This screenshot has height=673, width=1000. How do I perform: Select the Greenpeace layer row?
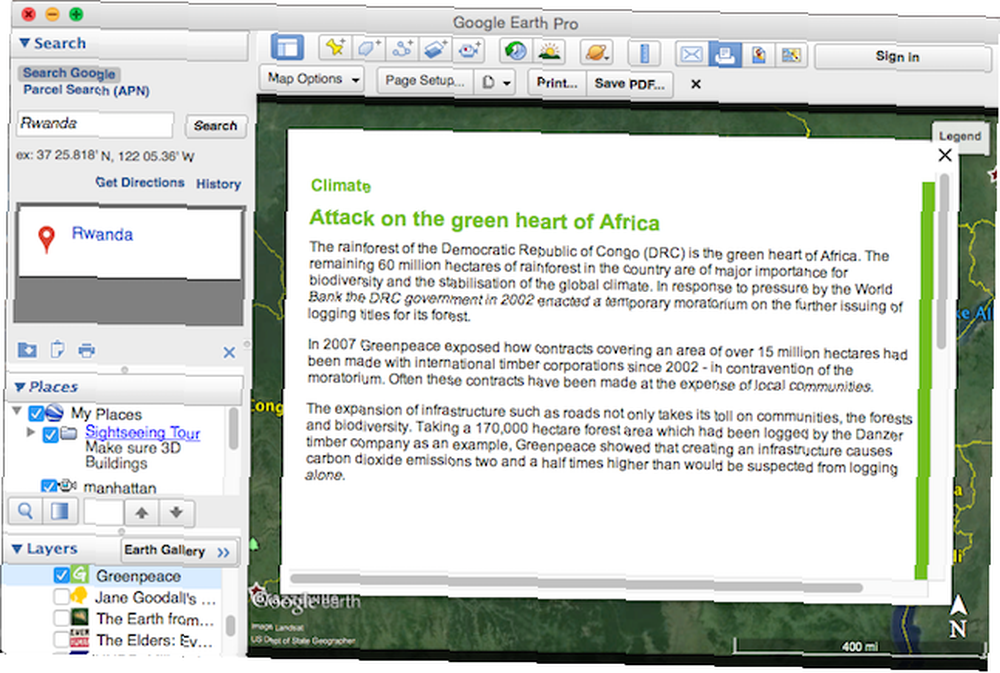(x=114, y=575)
